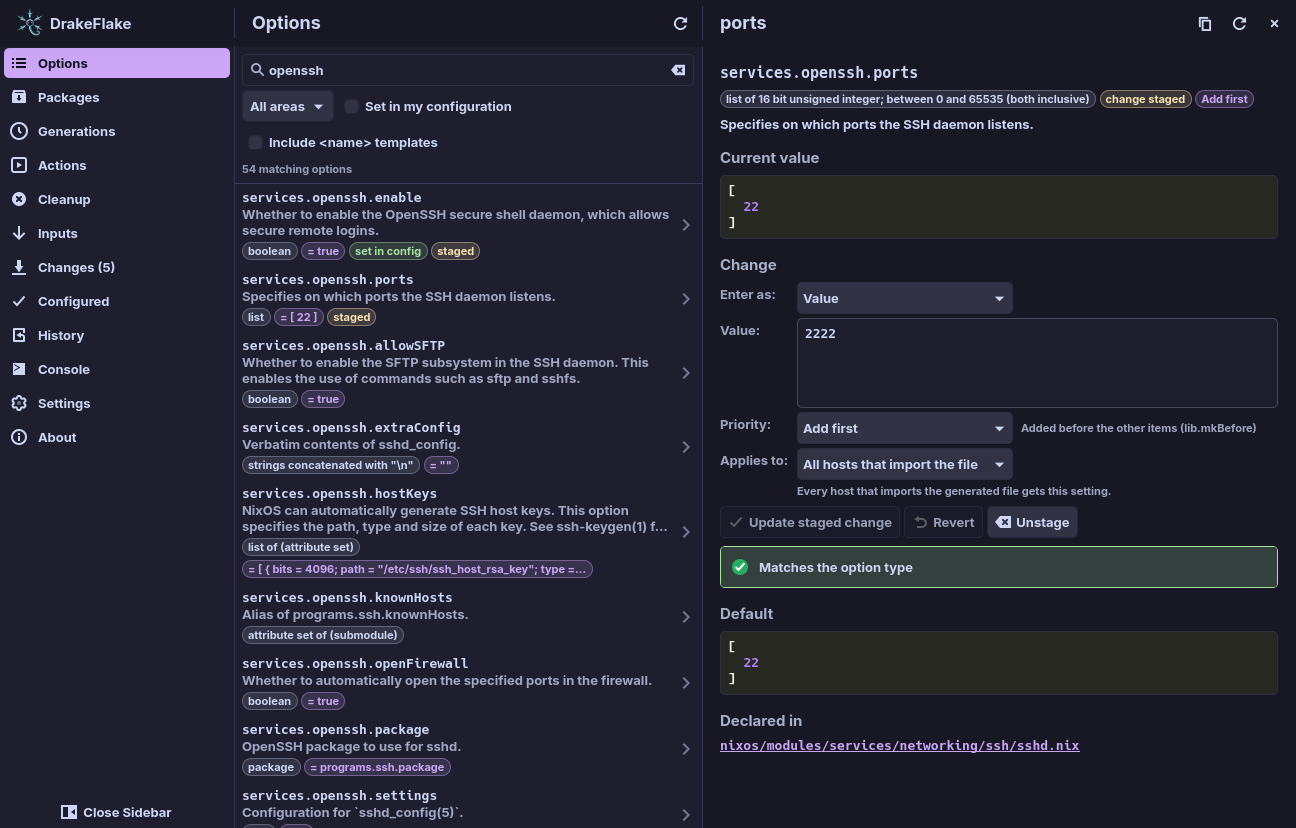Focus the openssh search field
Image resolution: width=1296 pixels, height=828 pixels.
click(x=468, y=70)
